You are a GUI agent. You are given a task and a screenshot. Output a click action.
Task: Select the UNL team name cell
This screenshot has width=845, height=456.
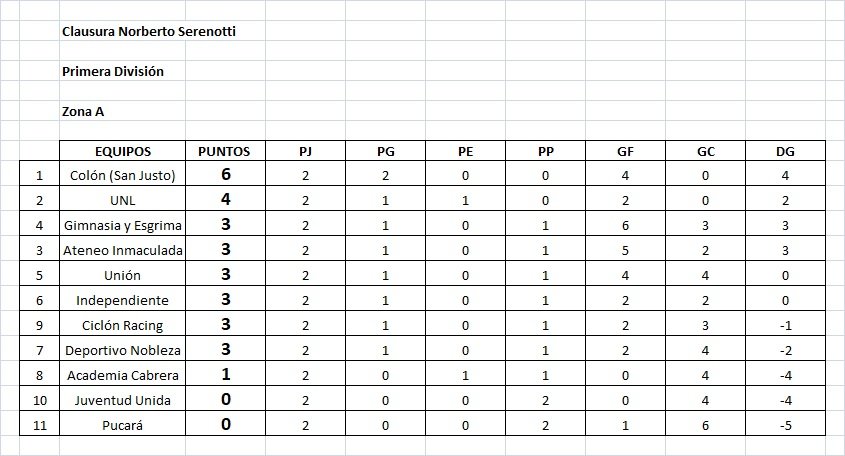(122, 200)
